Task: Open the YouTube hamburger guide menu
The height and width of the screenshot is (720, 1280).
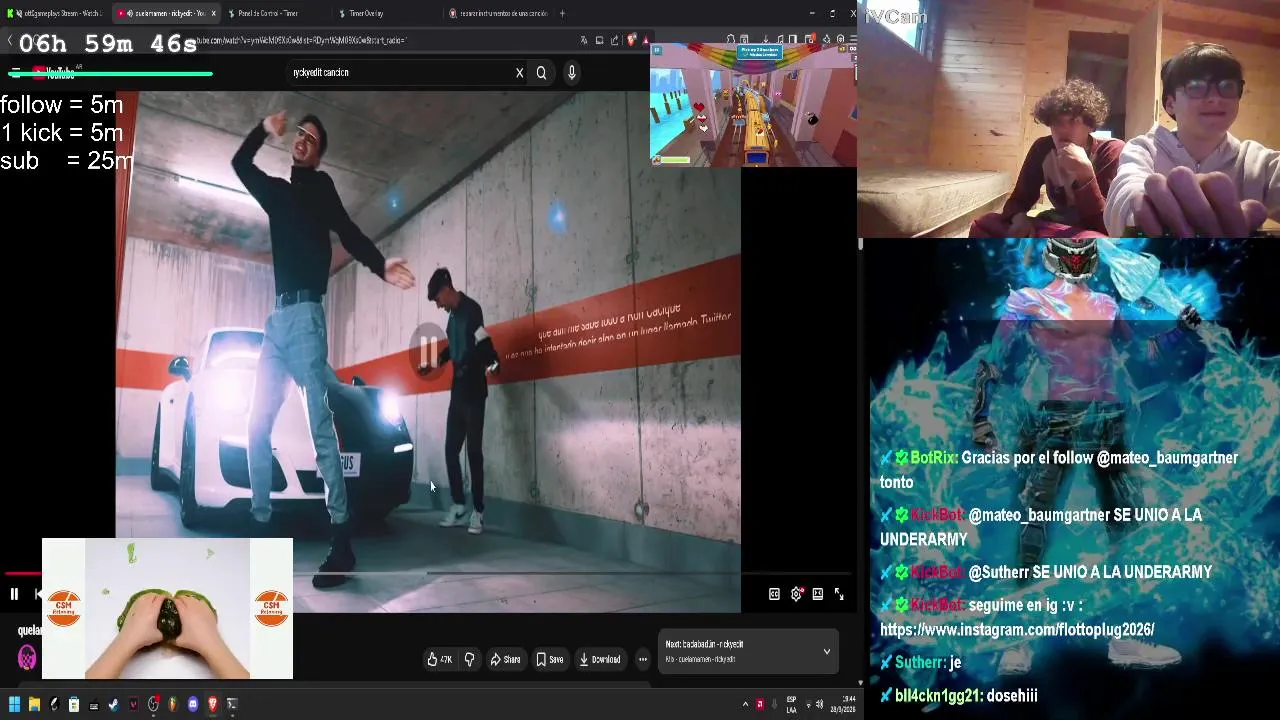Action: [x=15, y=72]
